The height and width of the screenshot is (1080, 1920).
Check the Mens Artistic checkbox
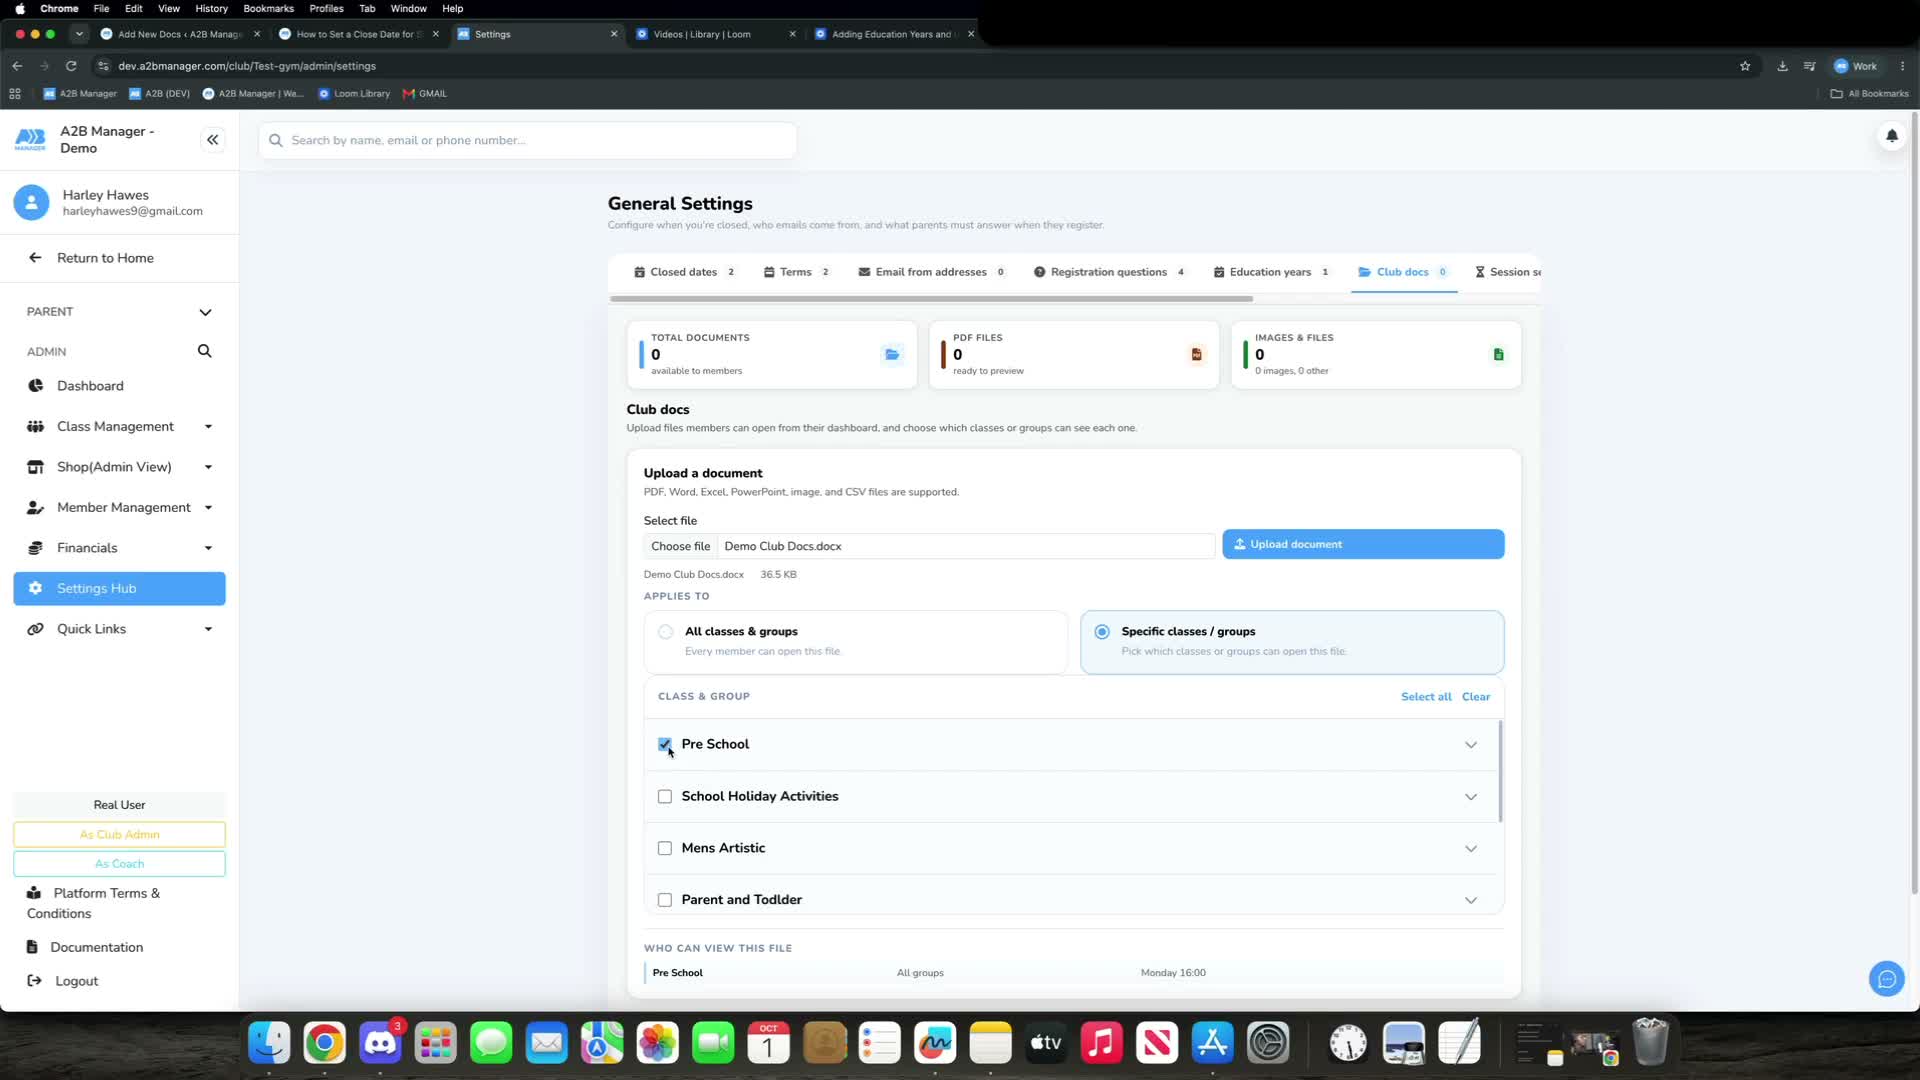point(664,848)
